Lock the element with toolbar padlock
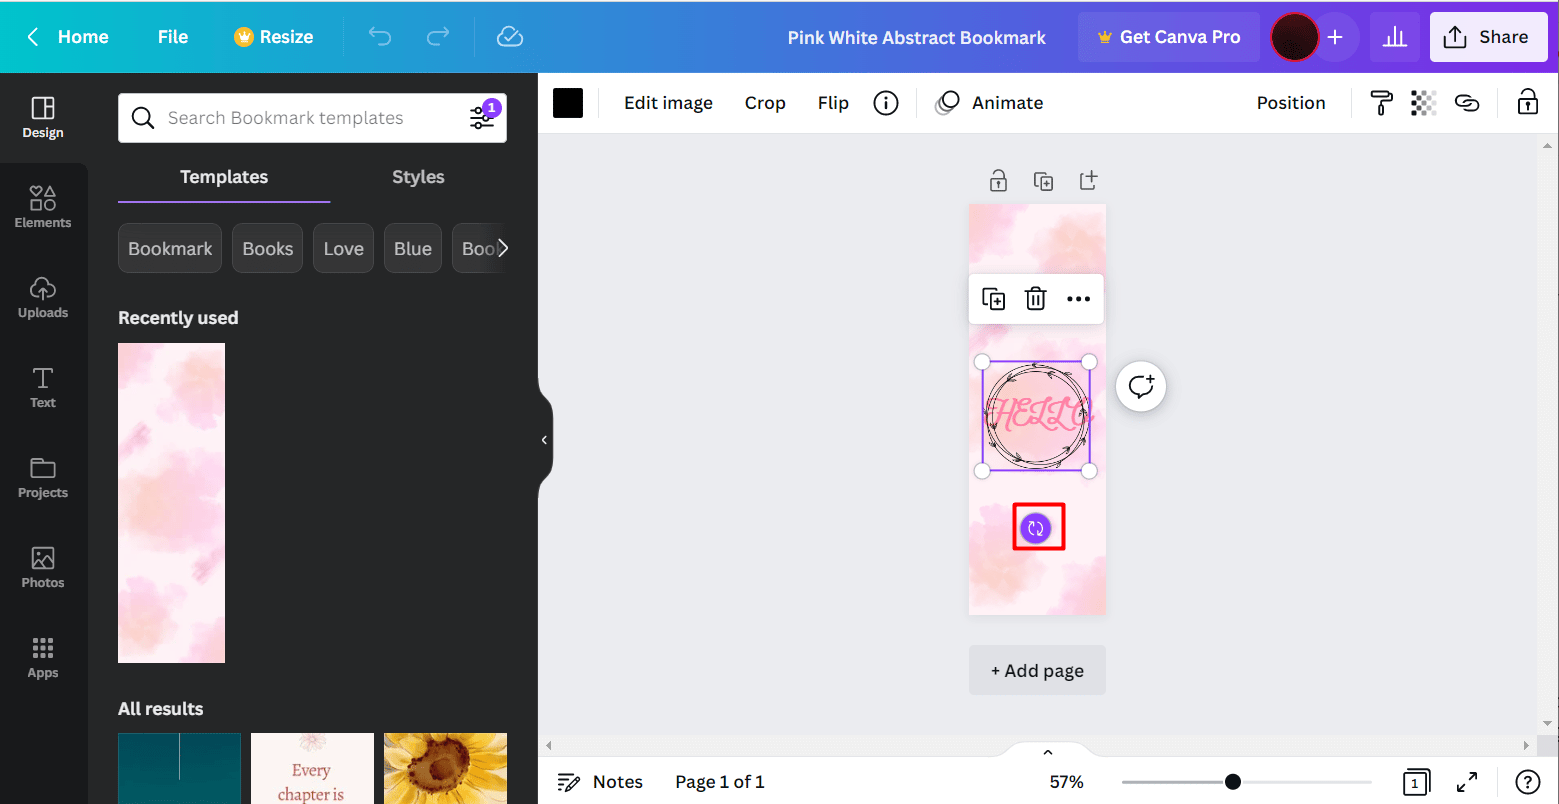The height and width of the screenshot is (804, 1559). click(1527, 102)
